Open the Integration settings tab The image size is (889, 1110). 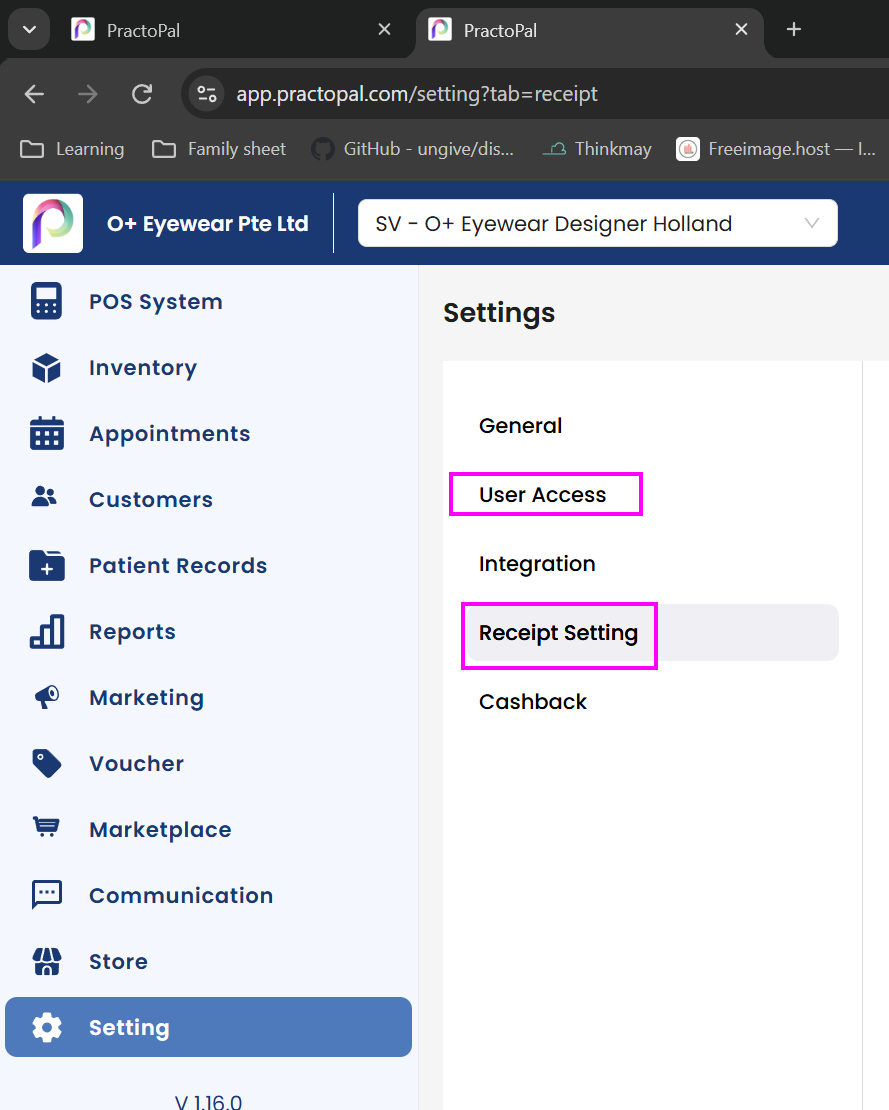click(x=537, y=563)
